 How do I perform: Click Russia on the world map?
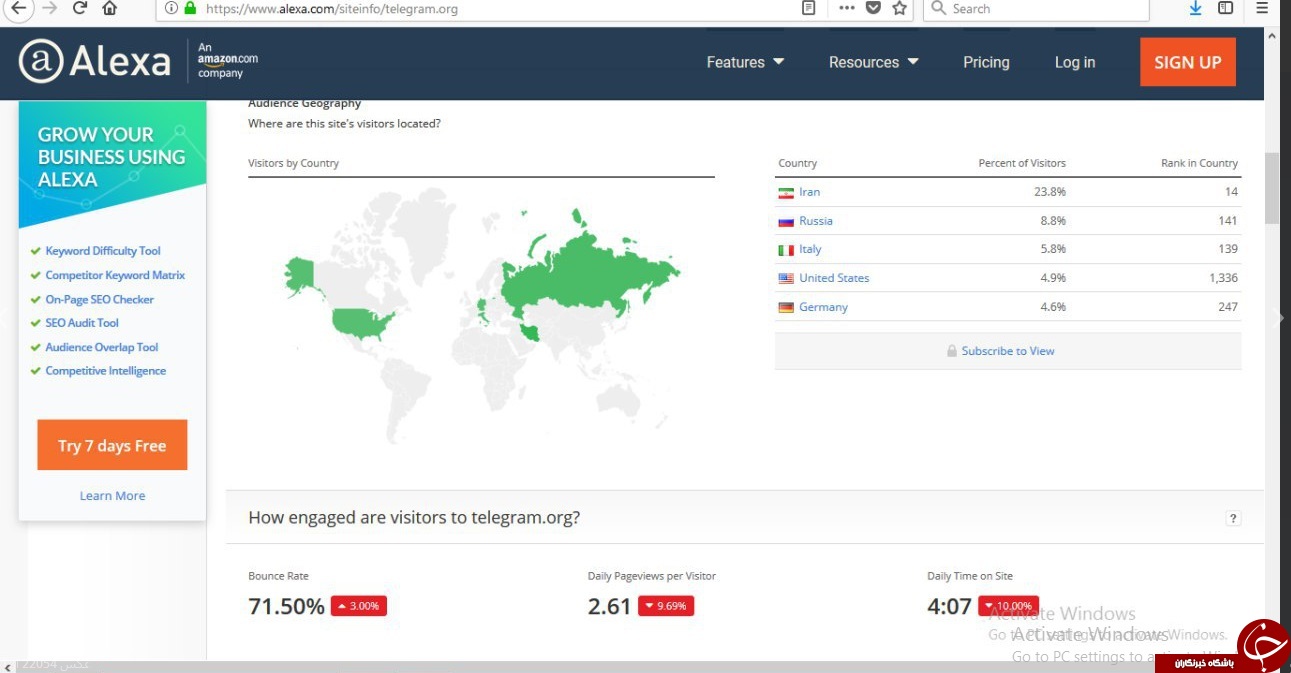pyautogui.click(x=590, y=270)
